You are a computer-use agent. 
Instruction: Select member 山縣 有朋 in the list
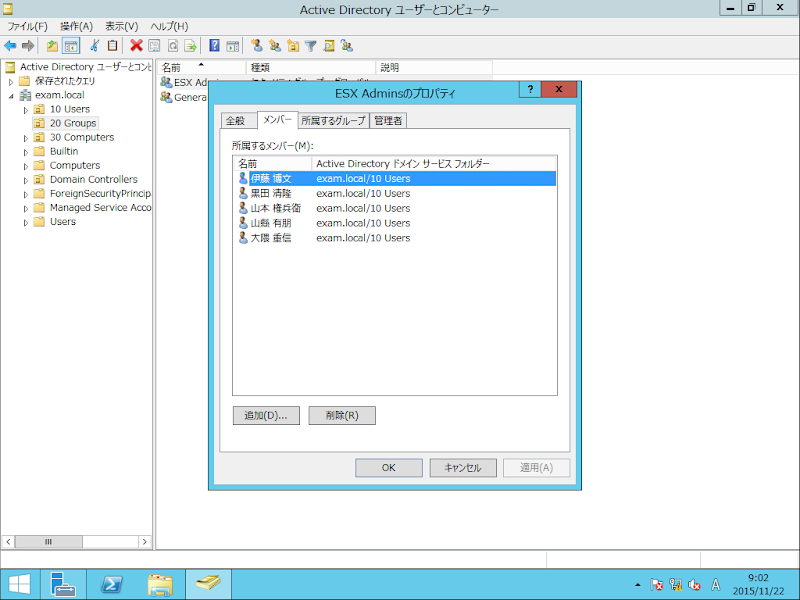396,223
